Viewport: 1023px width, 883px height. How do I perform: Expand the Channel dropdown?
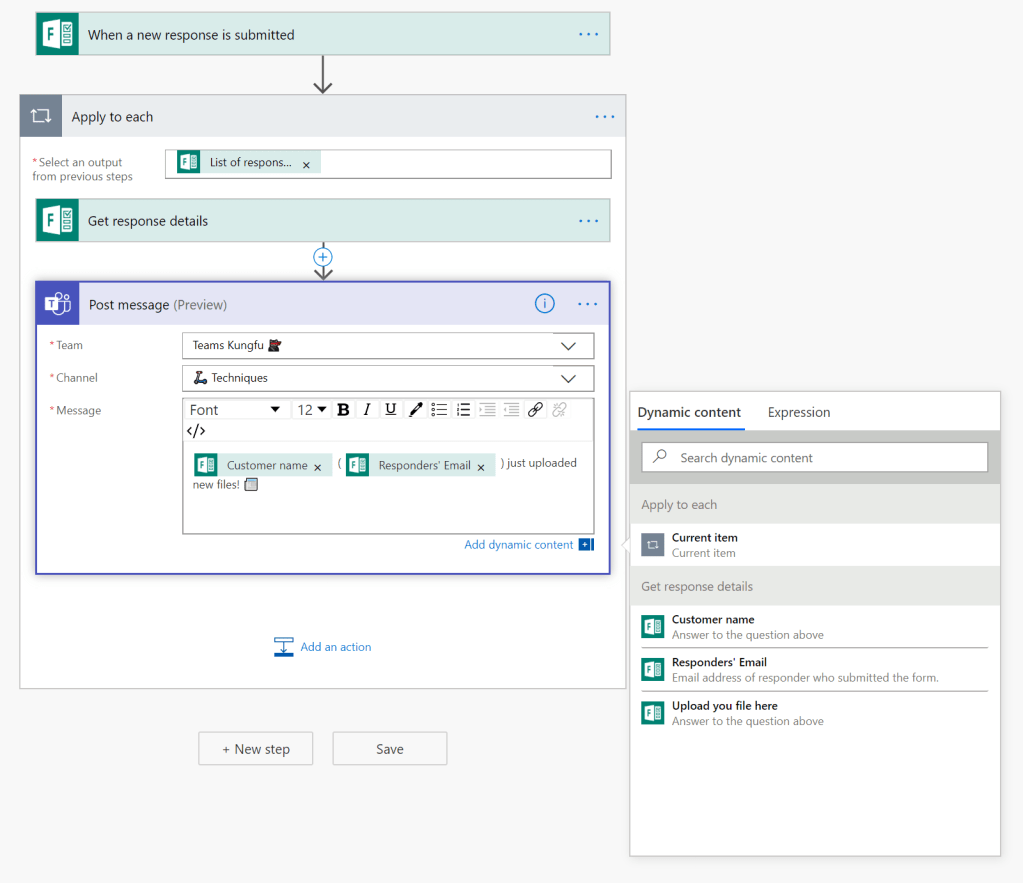[568, 379]
